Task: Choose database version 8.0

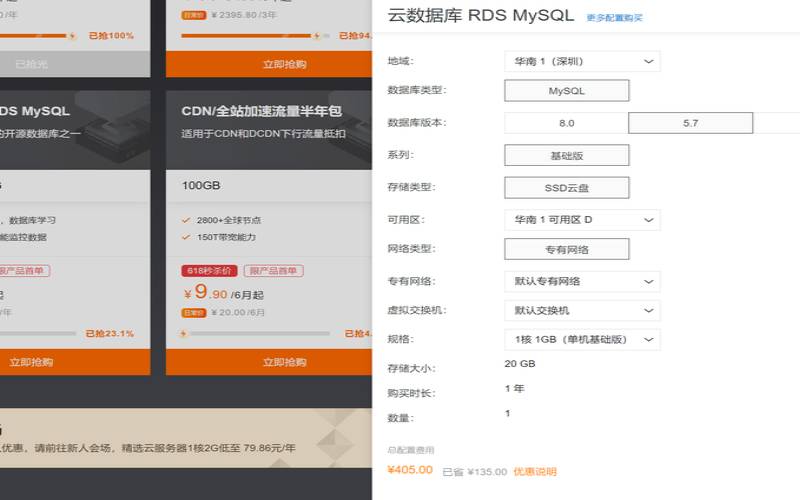Action: 566,123
